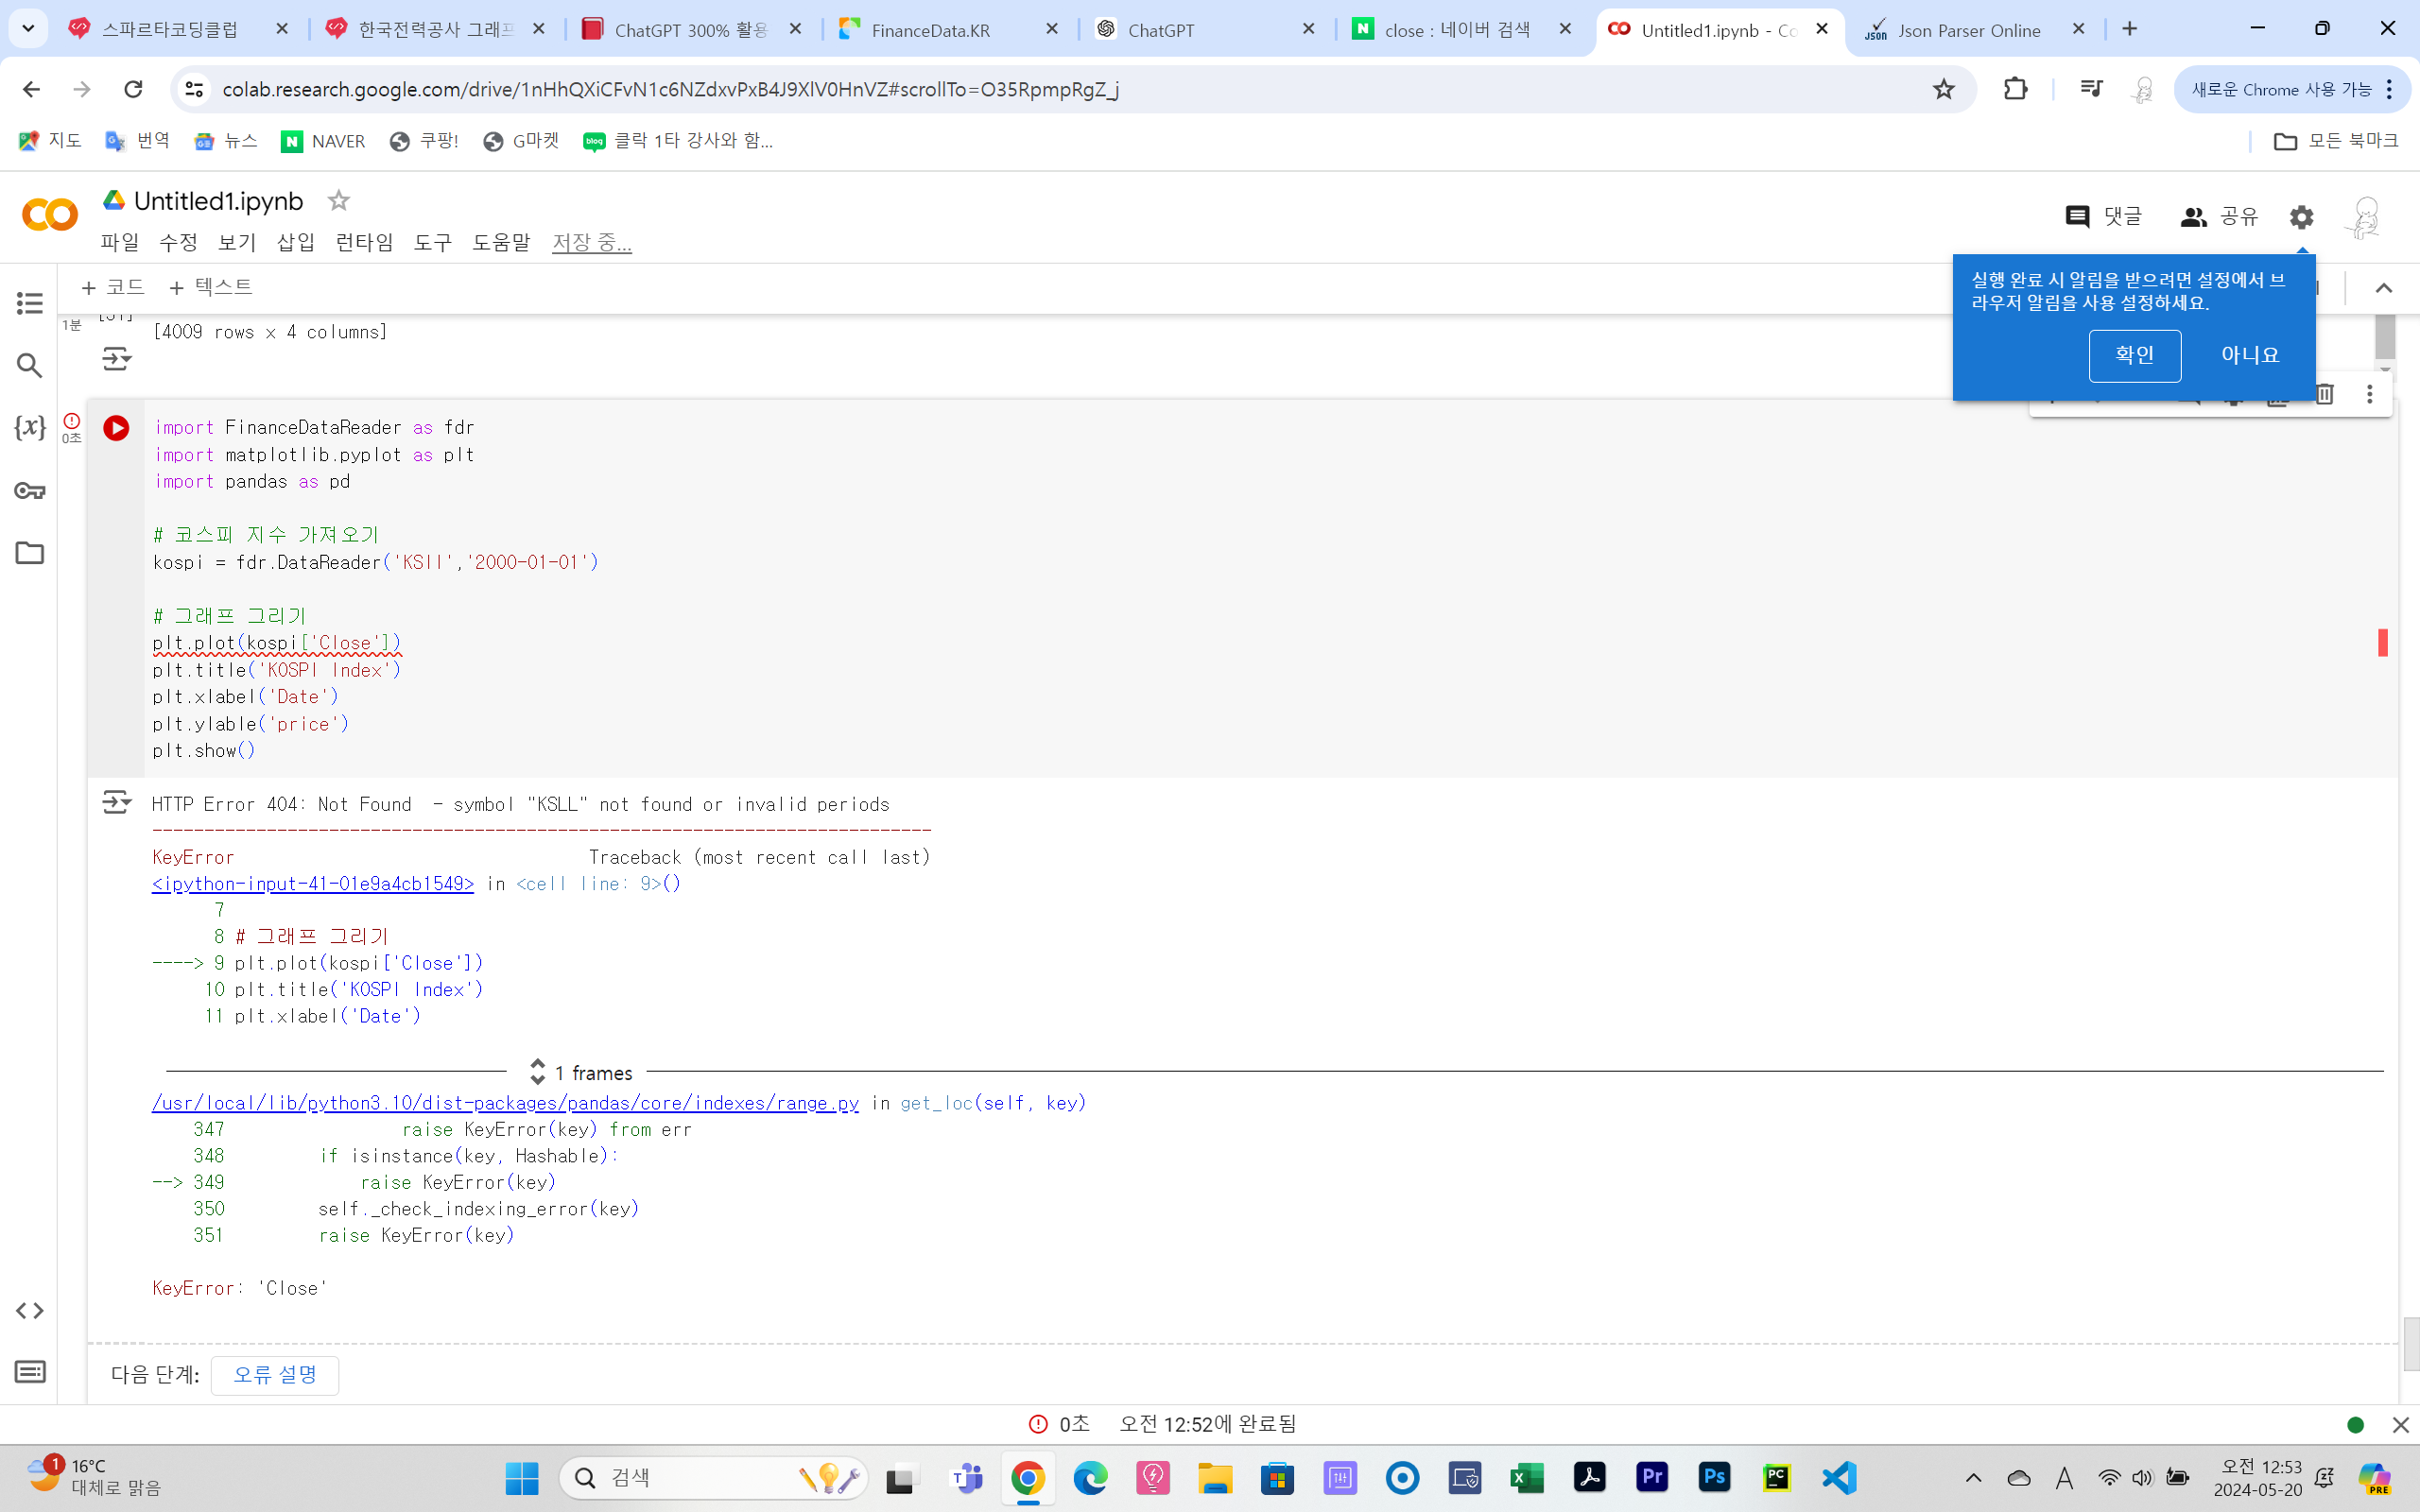Open the 런타임 menu
This screenshot has height=1512, width=2420.
(x=364, y=242)
